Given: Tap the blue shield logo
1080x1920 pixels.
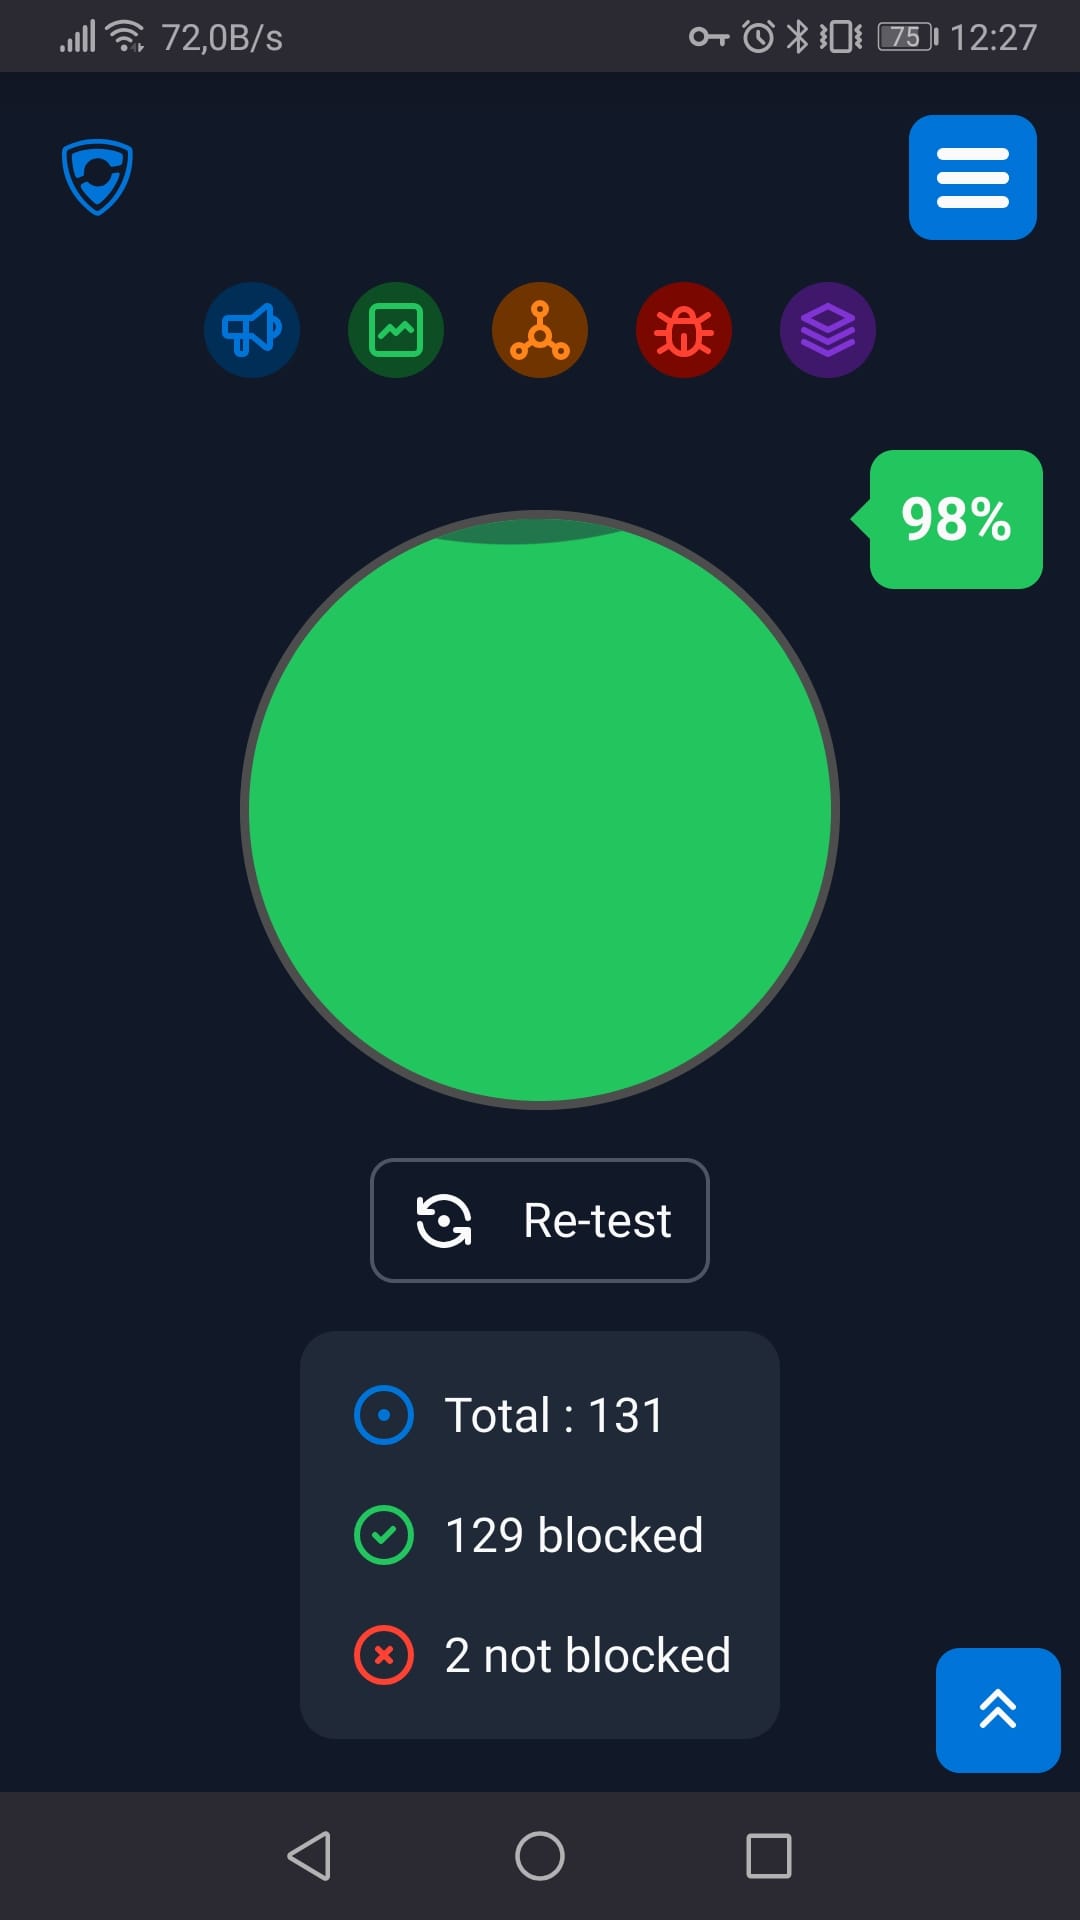Looking at the screenshot, I should (x=97, y=176).
